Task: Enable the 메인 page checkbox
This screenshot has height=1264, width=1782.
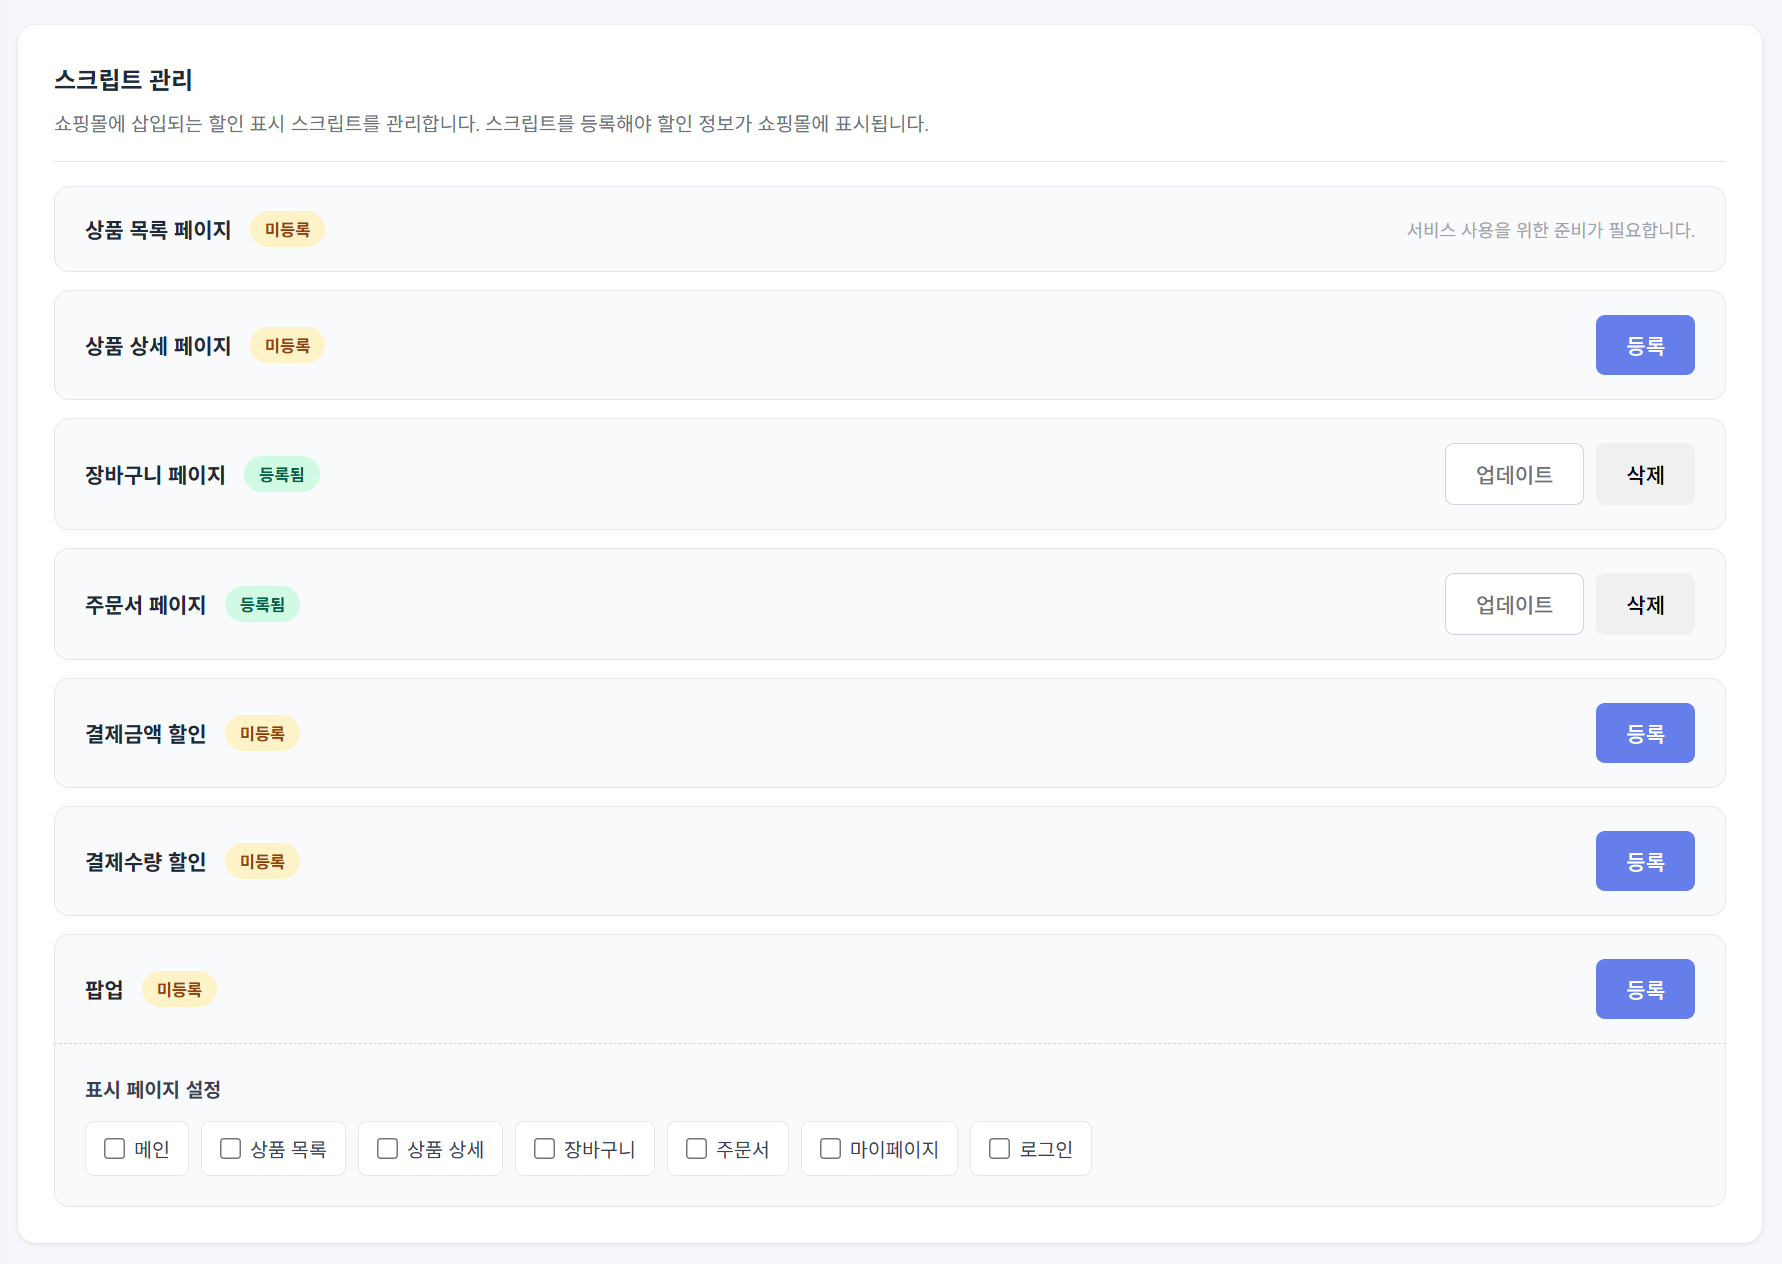Action: [x=115, y=1149]
